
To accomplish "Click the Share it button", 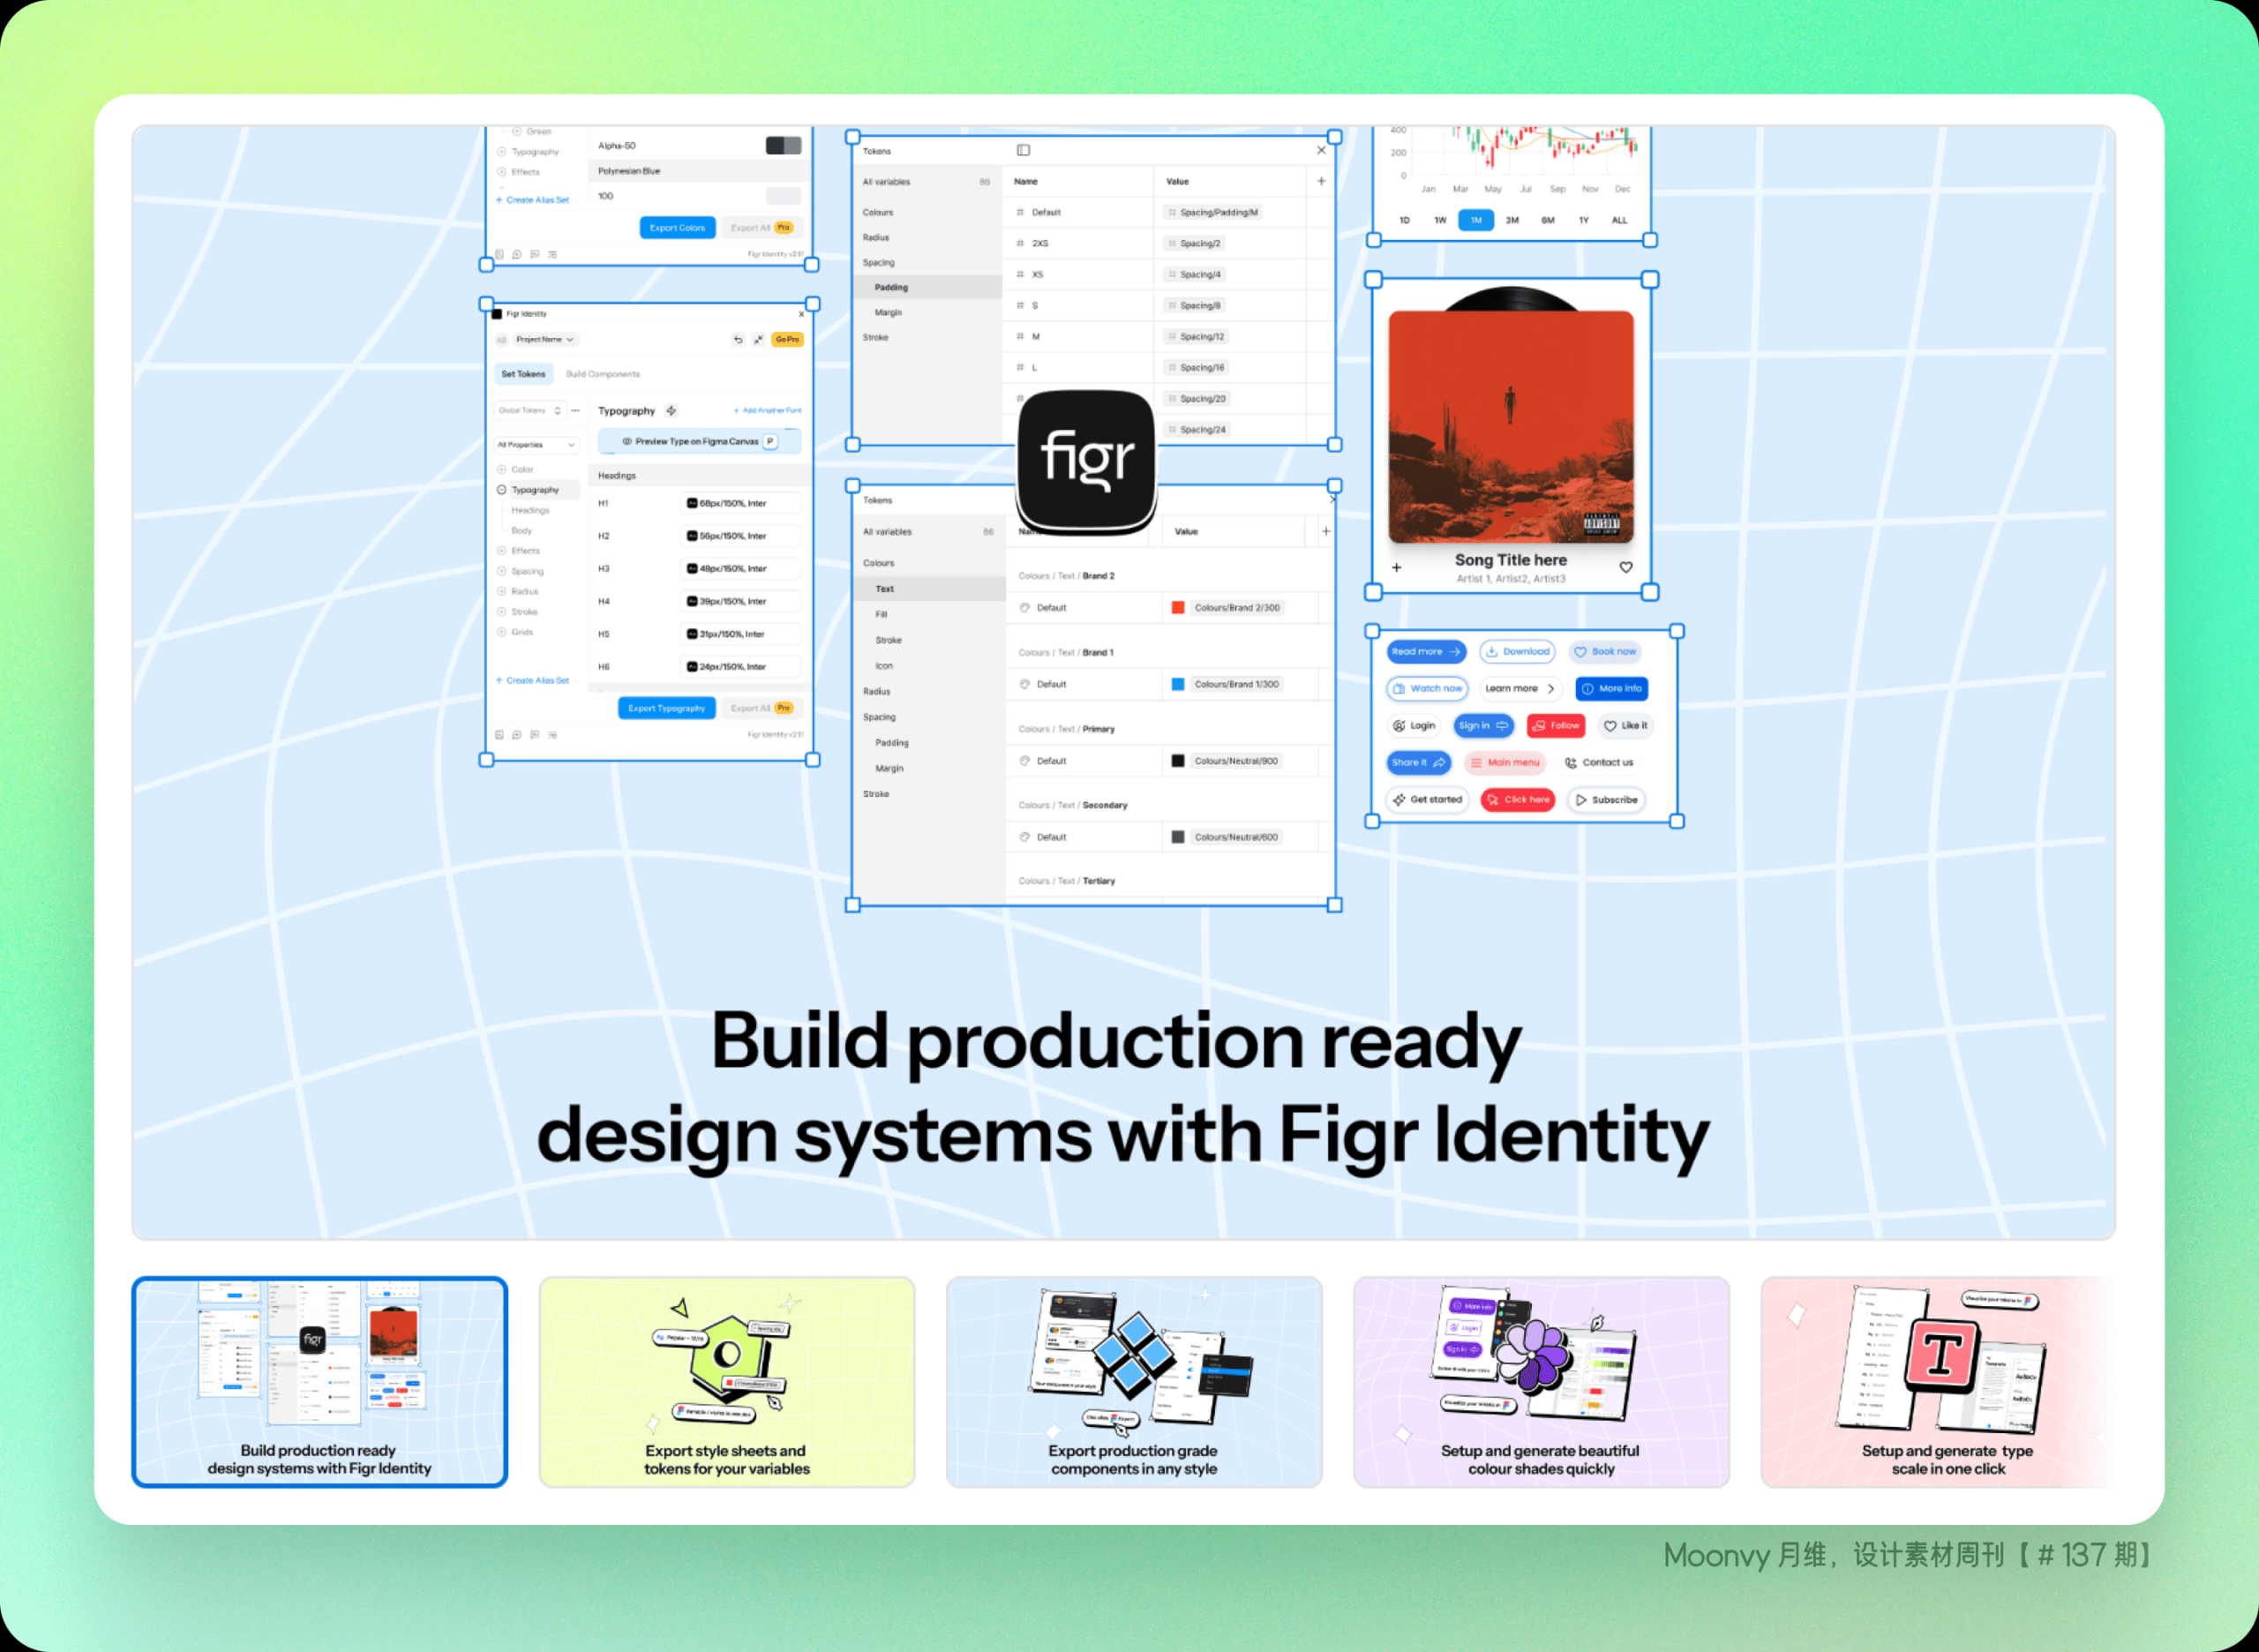I will pos(1419,763).
